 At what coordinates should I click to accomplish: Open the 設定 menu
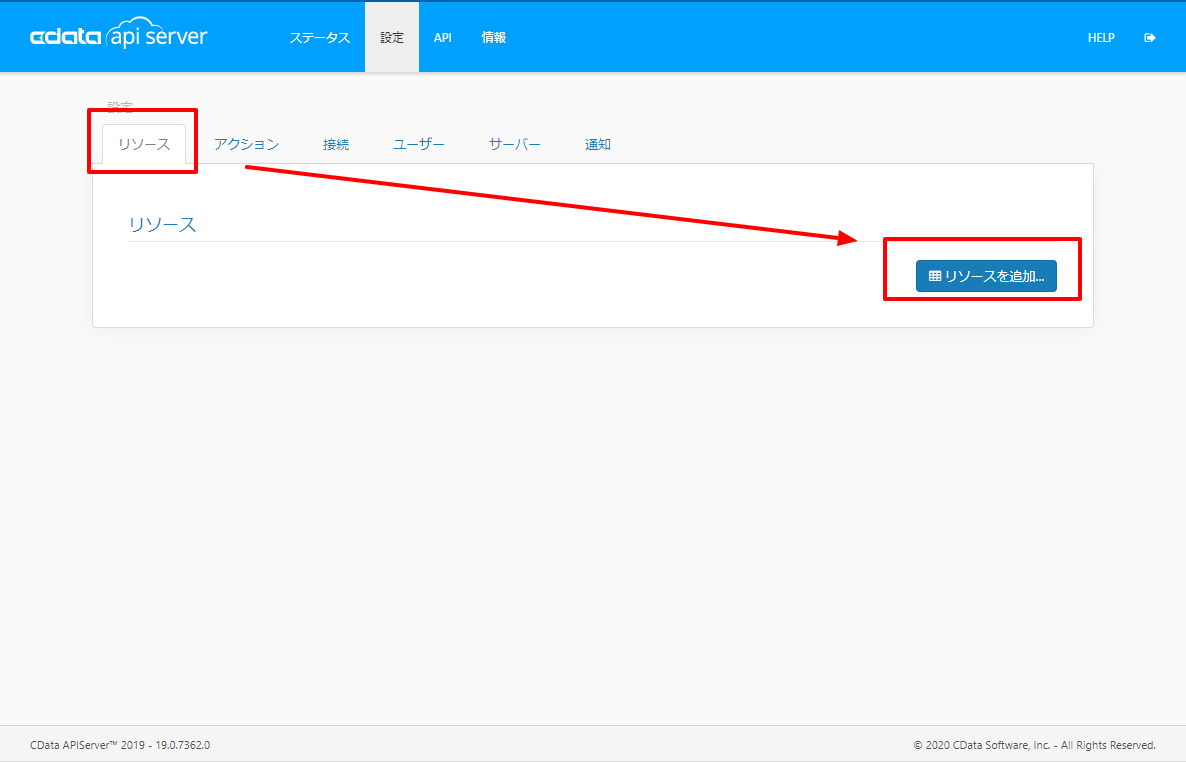pyautogui.click(x=392, y=38)
